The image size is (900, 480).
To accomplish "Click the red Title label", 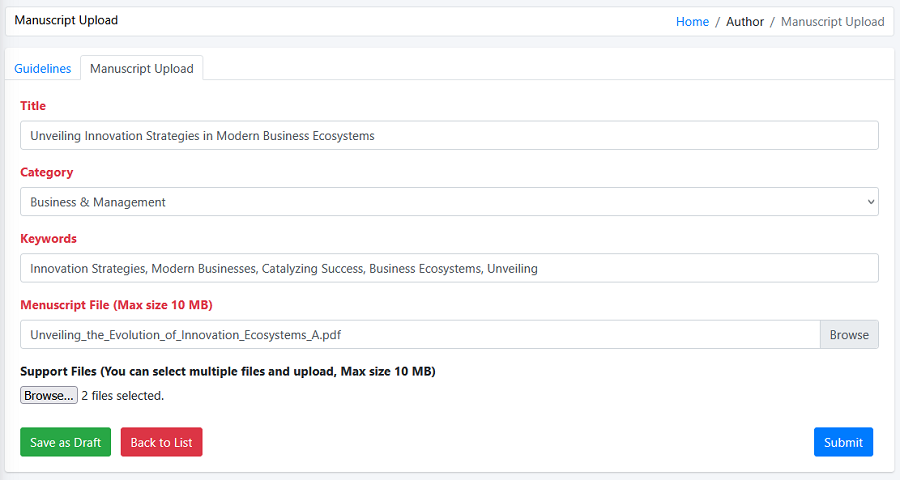I will (x=33, y=106).
